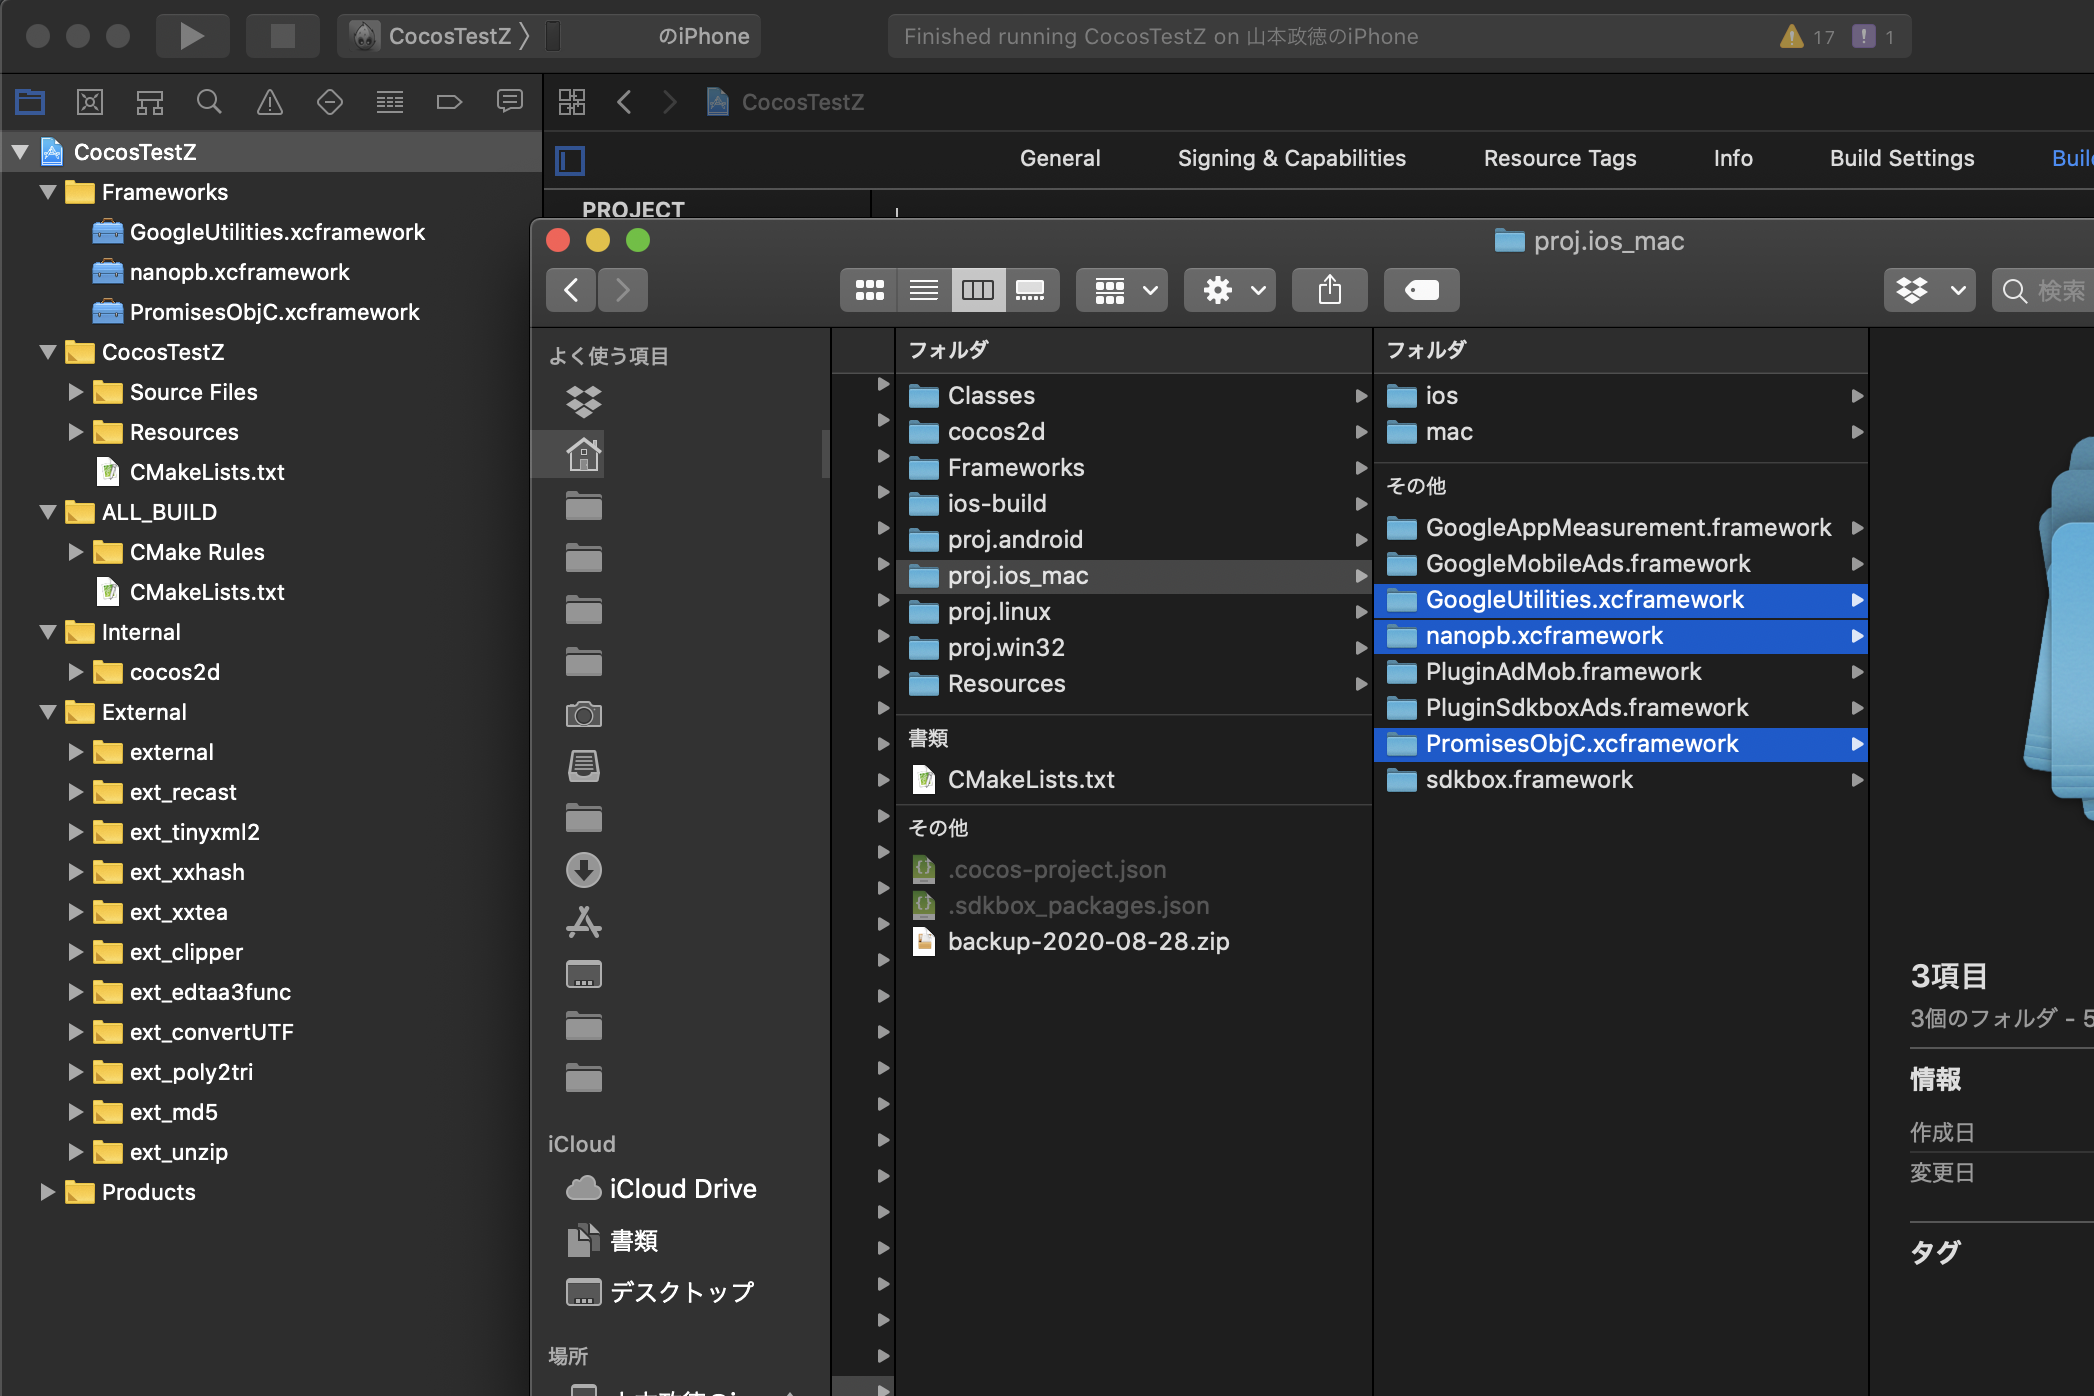Click the Finder edit tags button
Image resolution: width=2094 pixels, height=1396 pixels.
pos(1422,290)
